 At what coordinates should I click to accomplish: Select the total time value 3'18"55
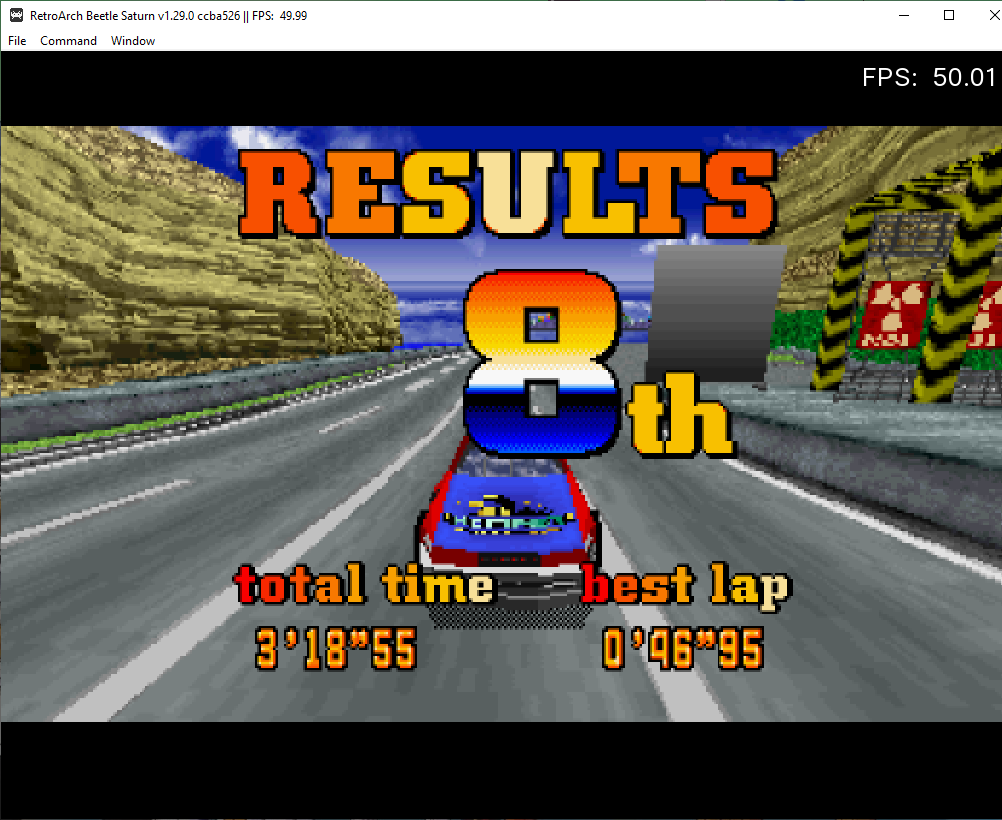coord(336,649)
